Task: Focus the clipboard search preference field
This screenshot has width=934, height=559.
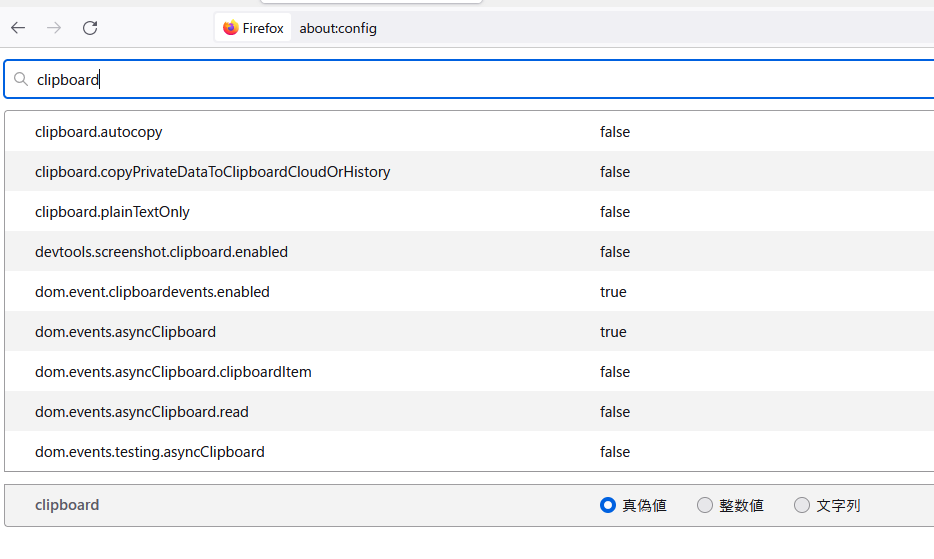Action: [471, 79]
